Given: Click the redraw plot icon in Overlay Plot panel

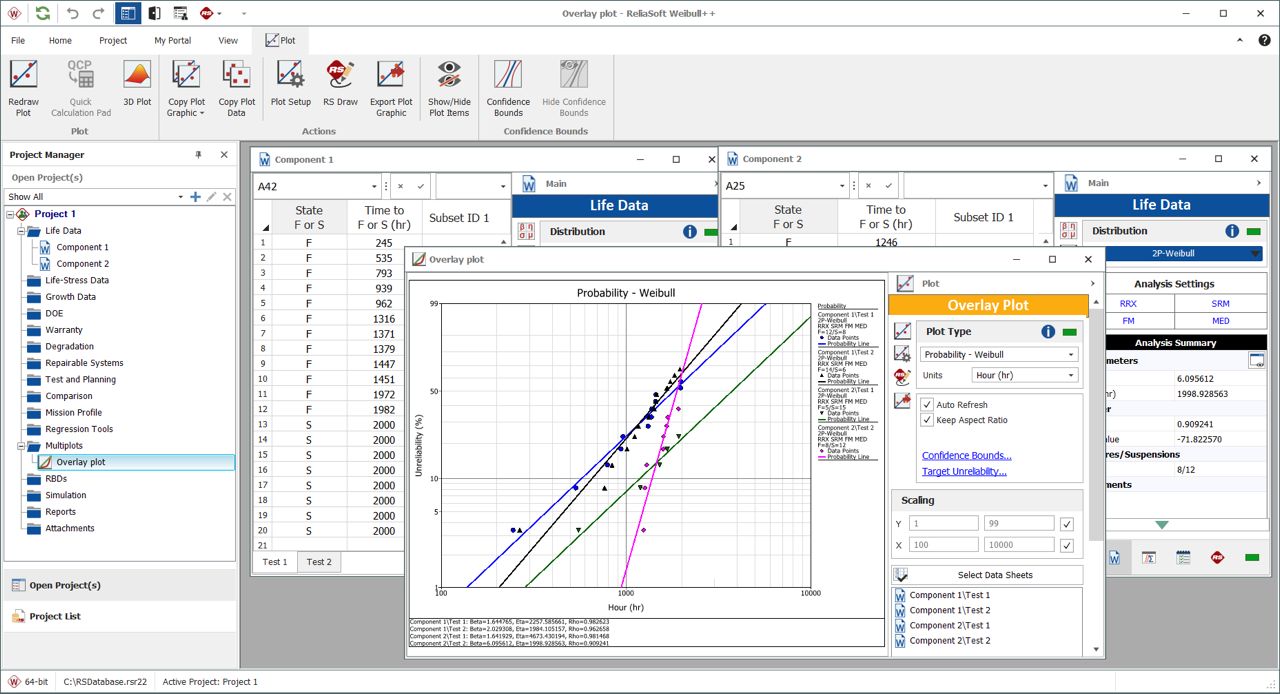Looking at the screenshot, I should (902, 331).
